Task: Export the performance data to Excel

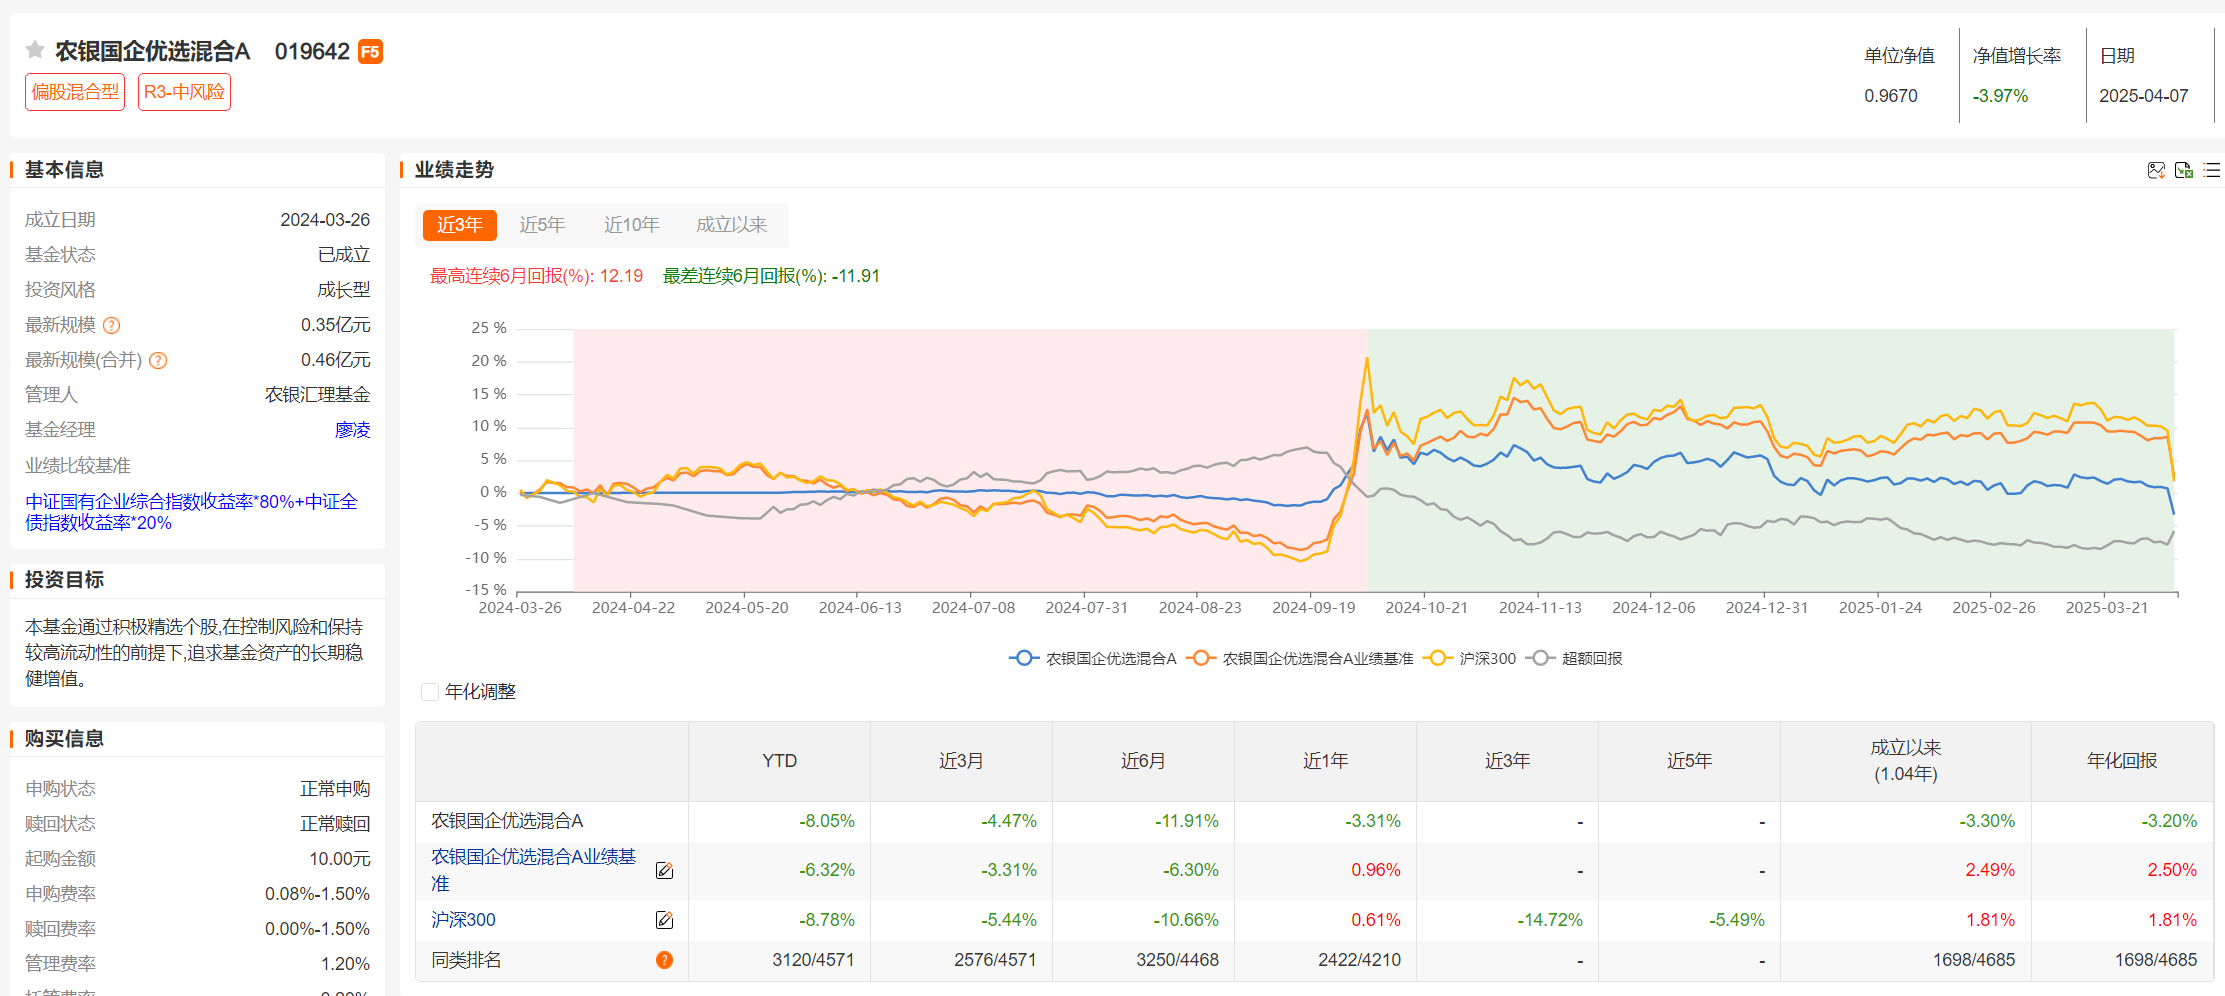Action: point(2184,170)
